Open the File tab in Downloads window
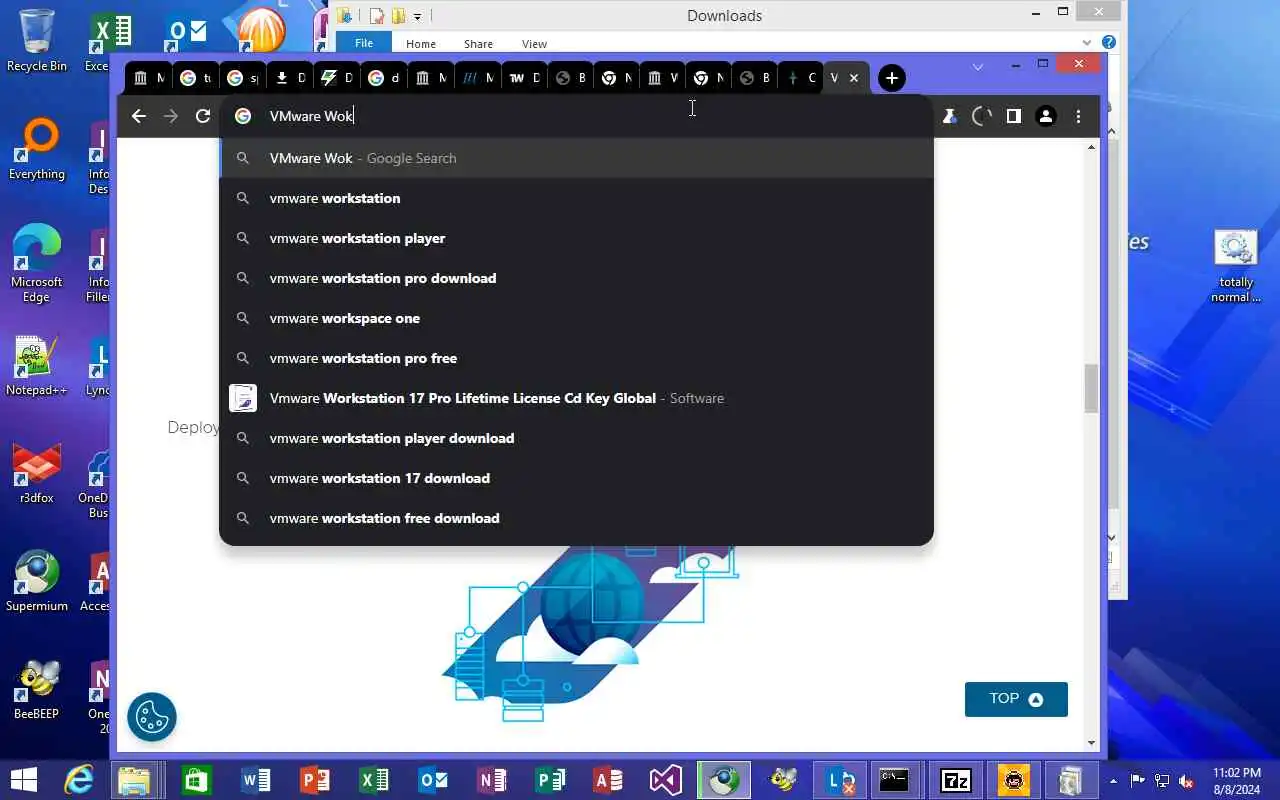This screenshot has width=1280, height=800. click(x=364, y=43)
